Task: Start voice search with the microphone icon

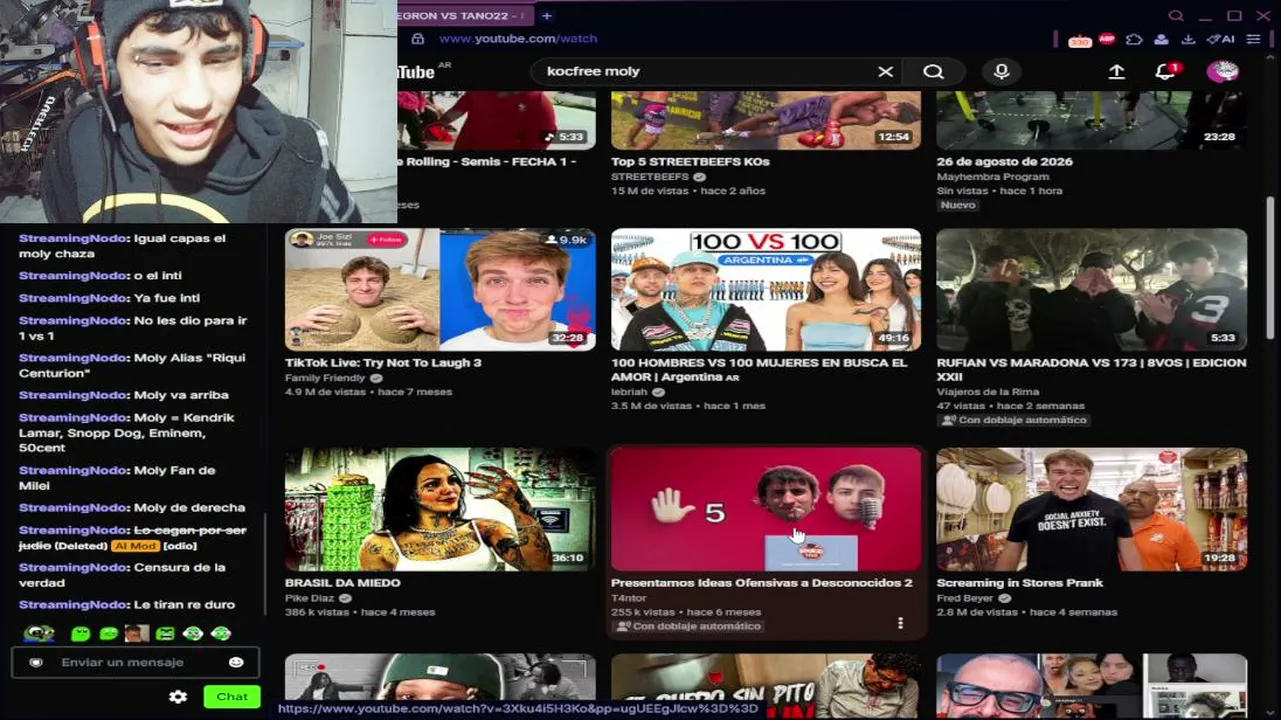Action: point(1001,72)
